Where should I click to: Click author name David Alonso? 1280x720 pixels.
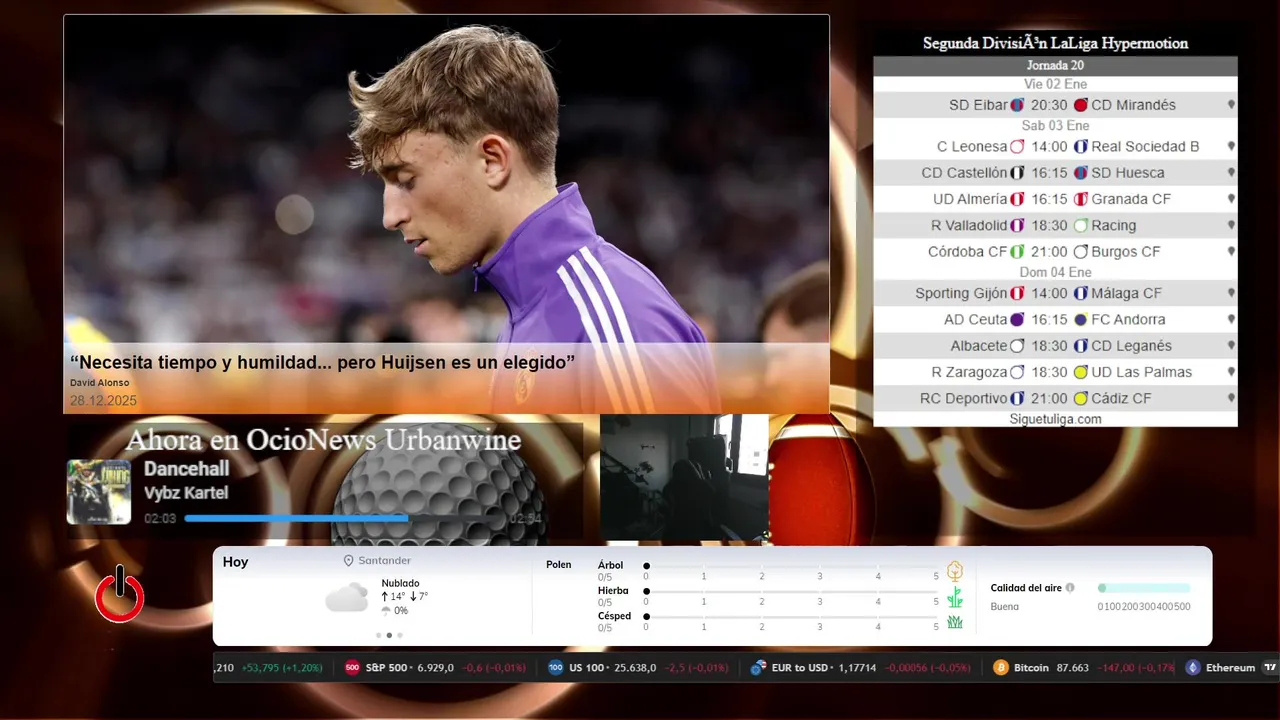(99, 383)
